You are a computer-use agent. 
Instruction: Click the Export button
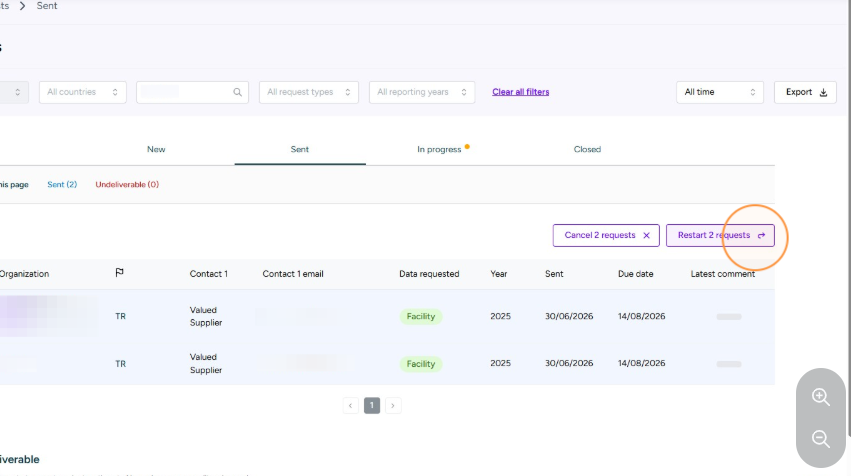[x=805, y=92]
